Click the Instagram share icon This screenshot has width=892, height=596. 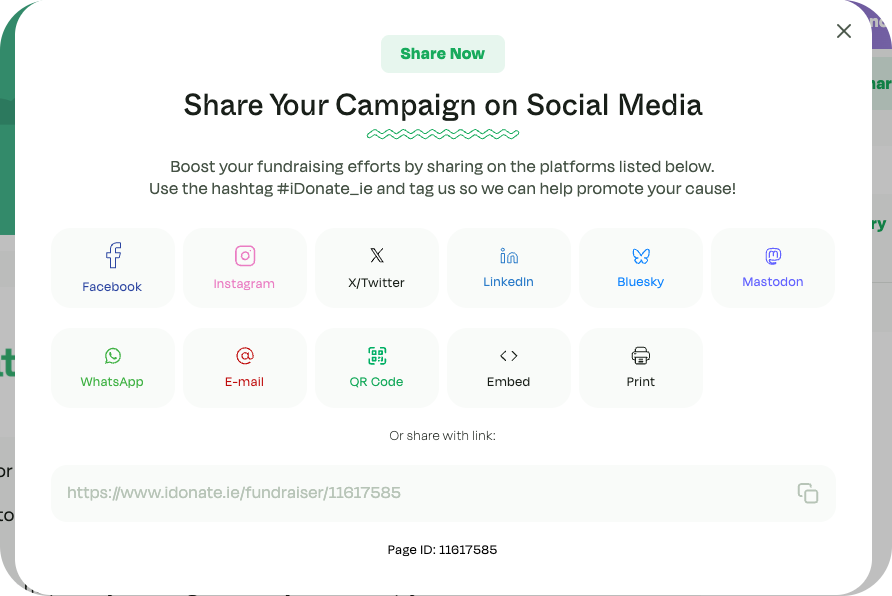point(245,256)
